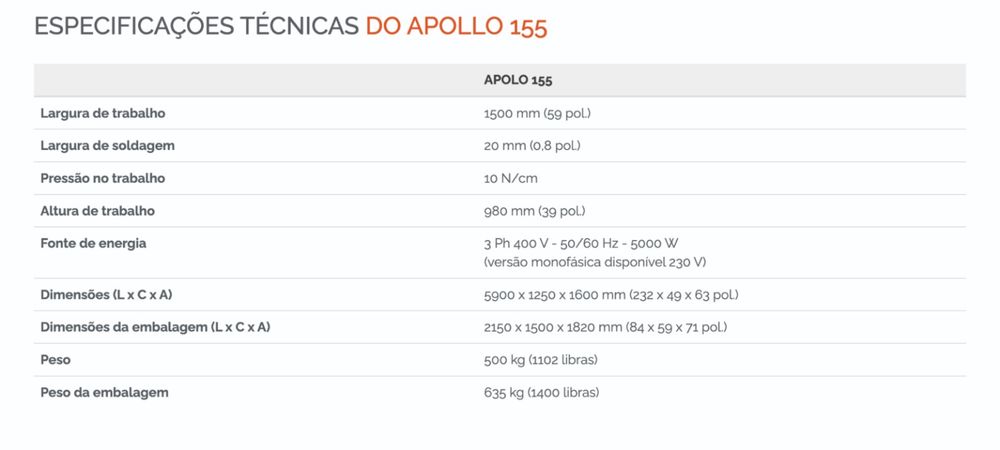Select the "APOLO 155" column header

tap(518, 80)
